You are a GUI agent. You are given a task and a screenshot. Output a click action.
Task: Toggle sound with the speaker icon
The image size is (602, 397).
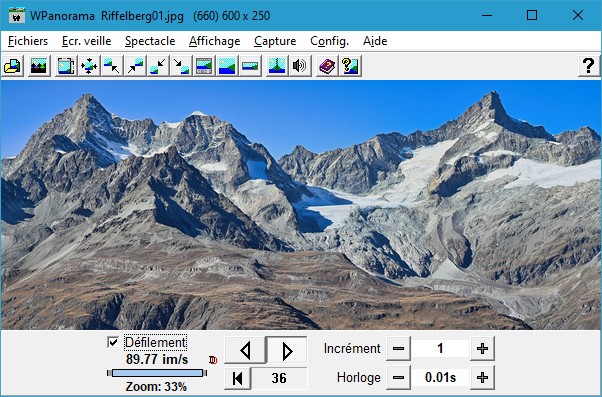coord(300,66)
